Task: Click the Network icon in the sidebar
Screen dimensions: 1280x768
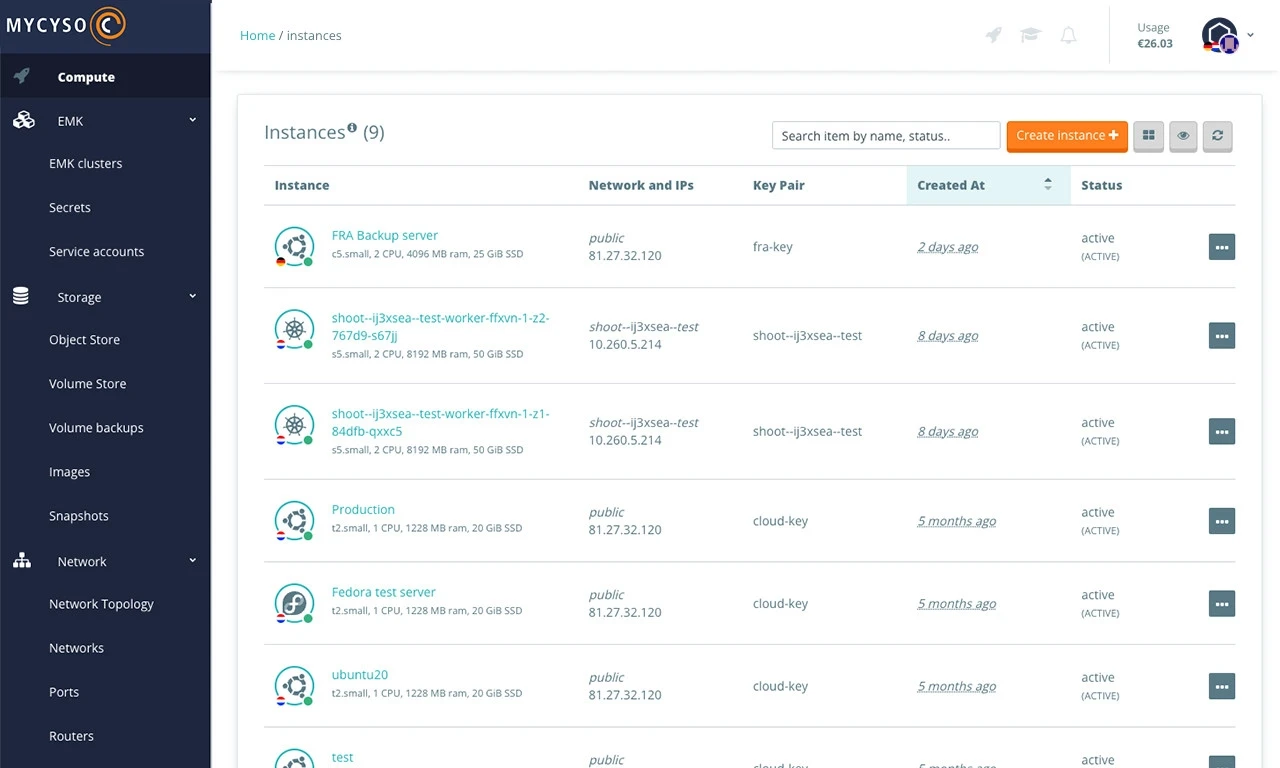Action: pyautogui.click(x=22, y=560)
